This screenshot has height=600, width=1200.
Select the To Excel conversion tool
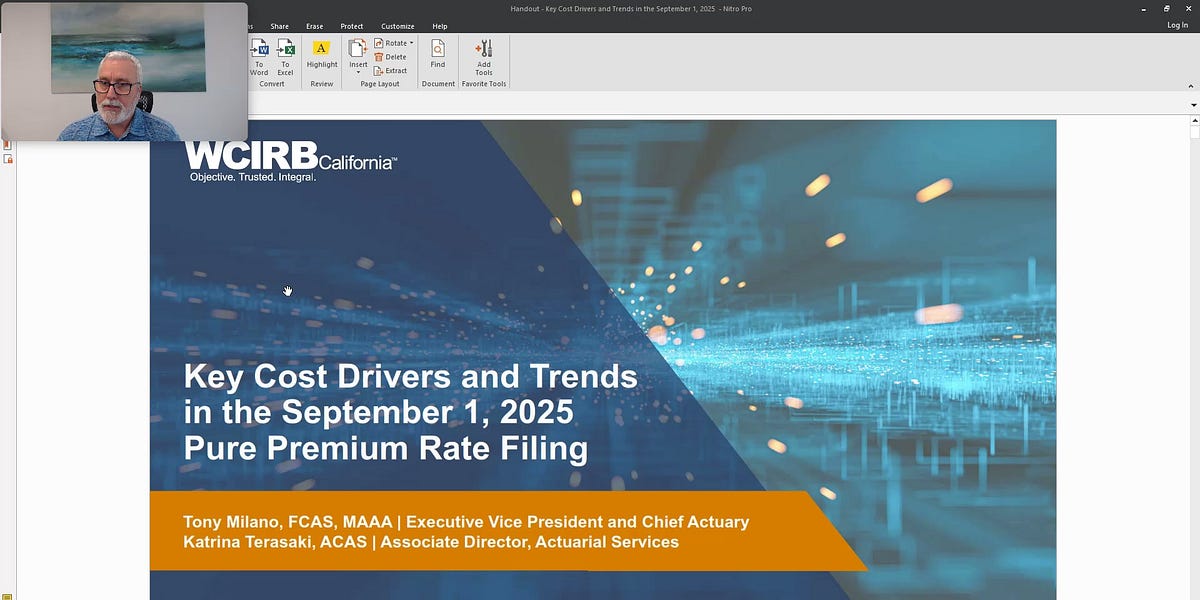pos(285,55)
